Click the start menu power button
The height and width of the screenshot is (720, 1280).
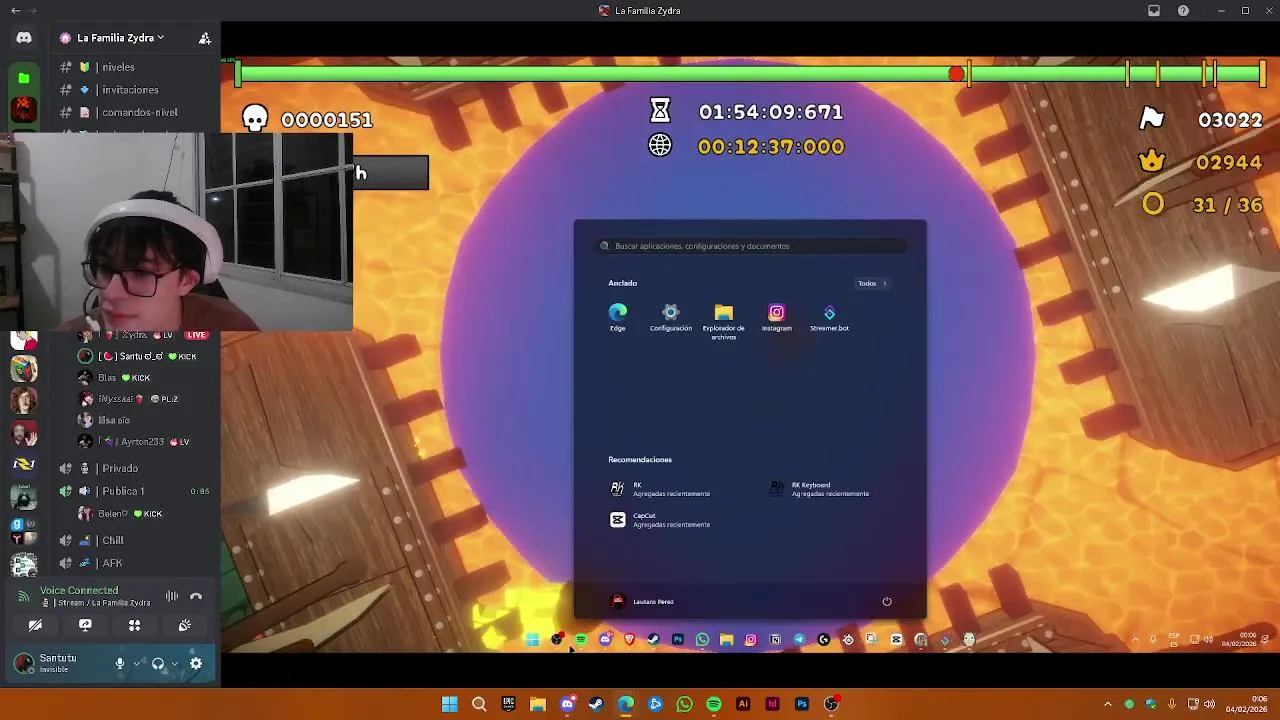pos(887,602)
